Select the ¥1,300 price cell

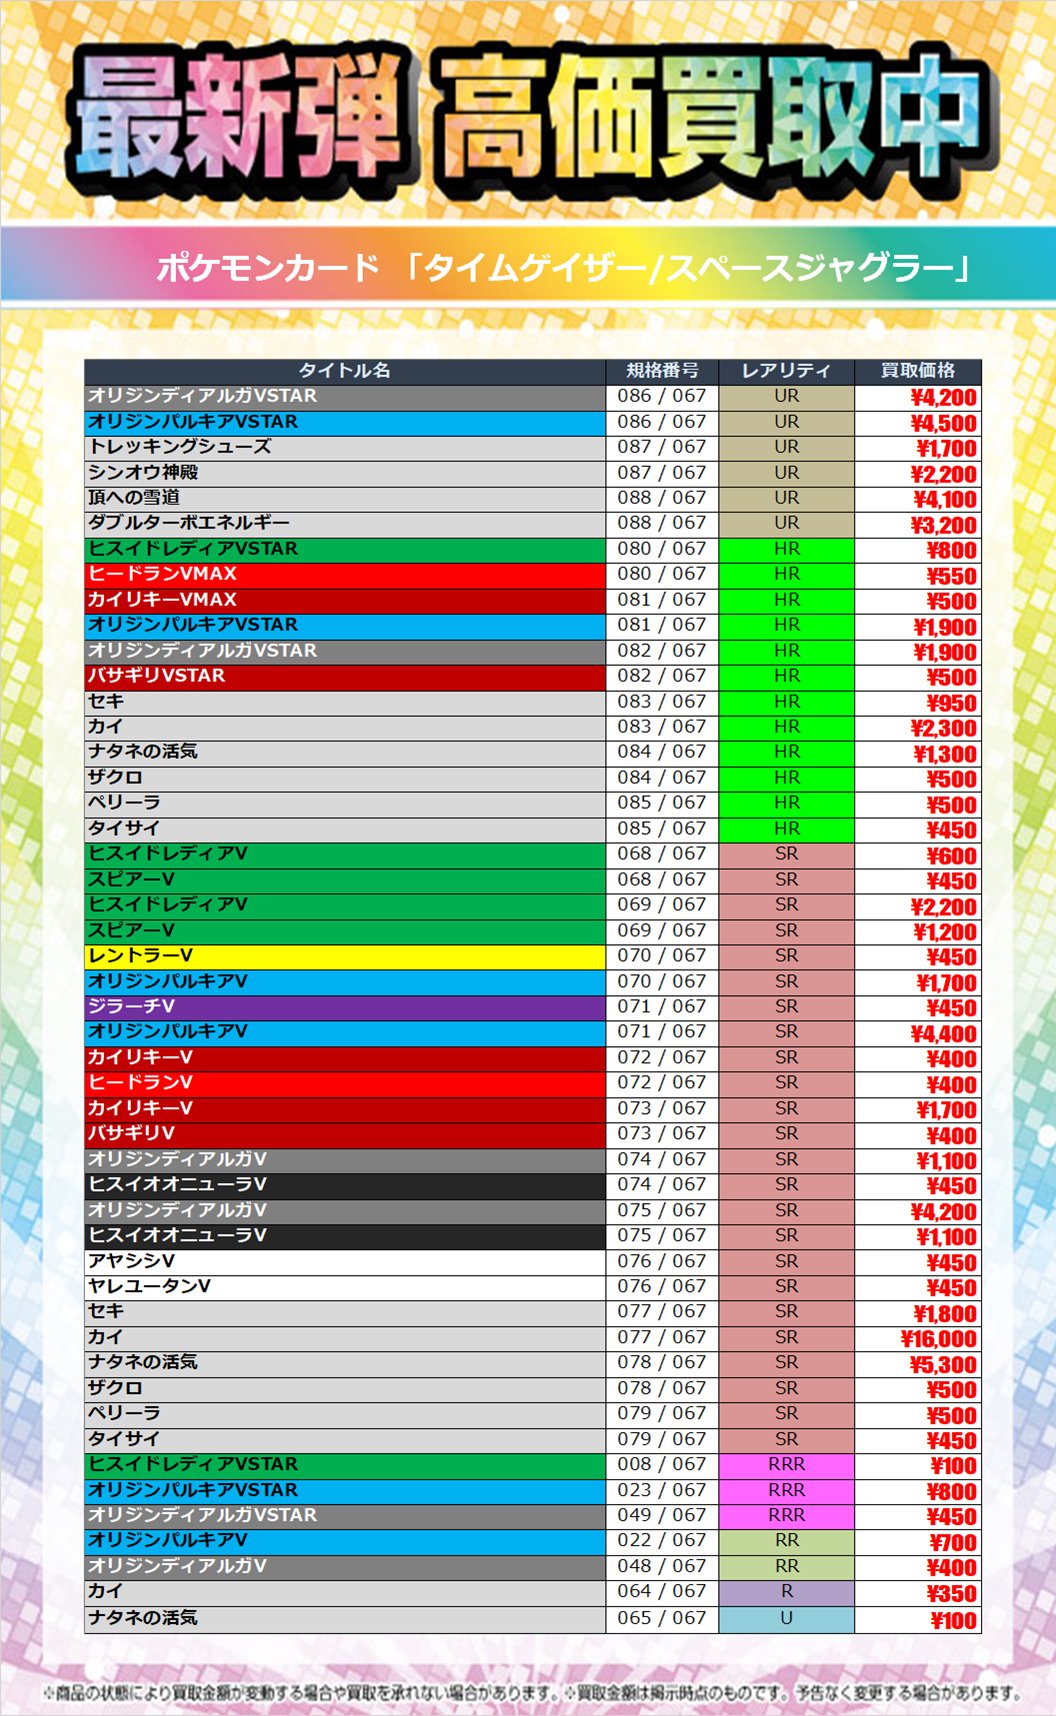point(918,752)
